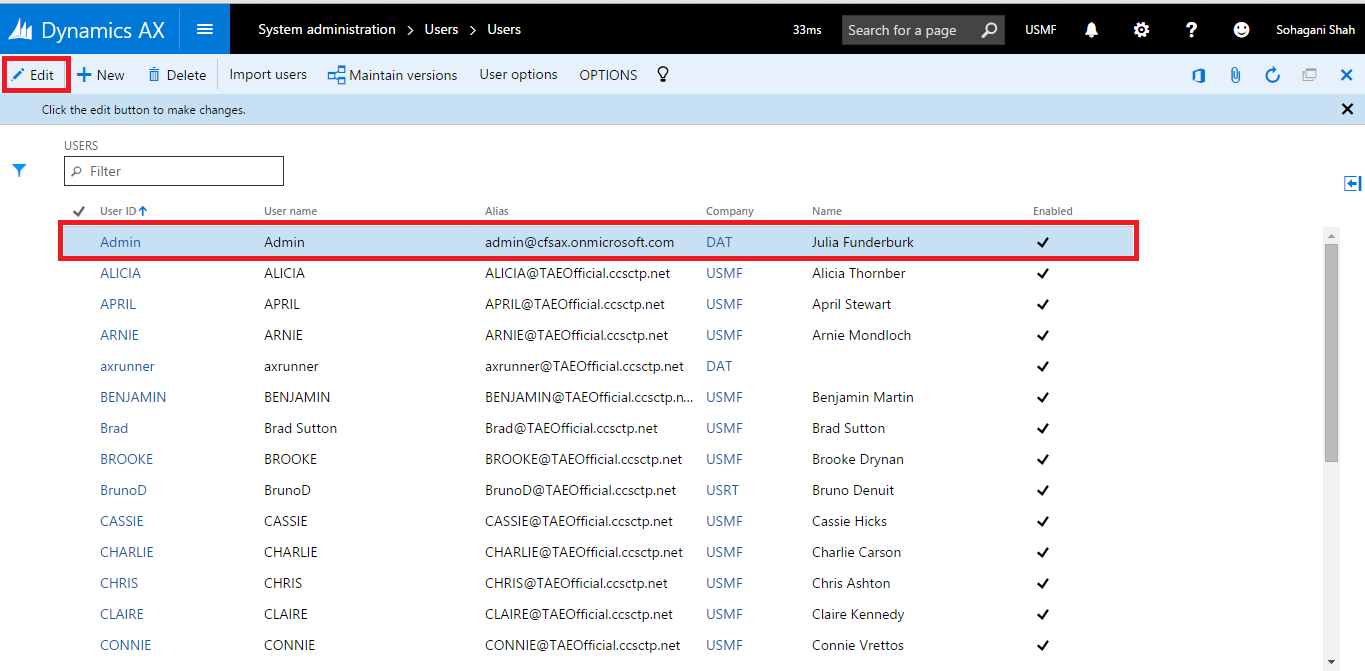
Task: Open the notifications bell
Action: 1091,30
